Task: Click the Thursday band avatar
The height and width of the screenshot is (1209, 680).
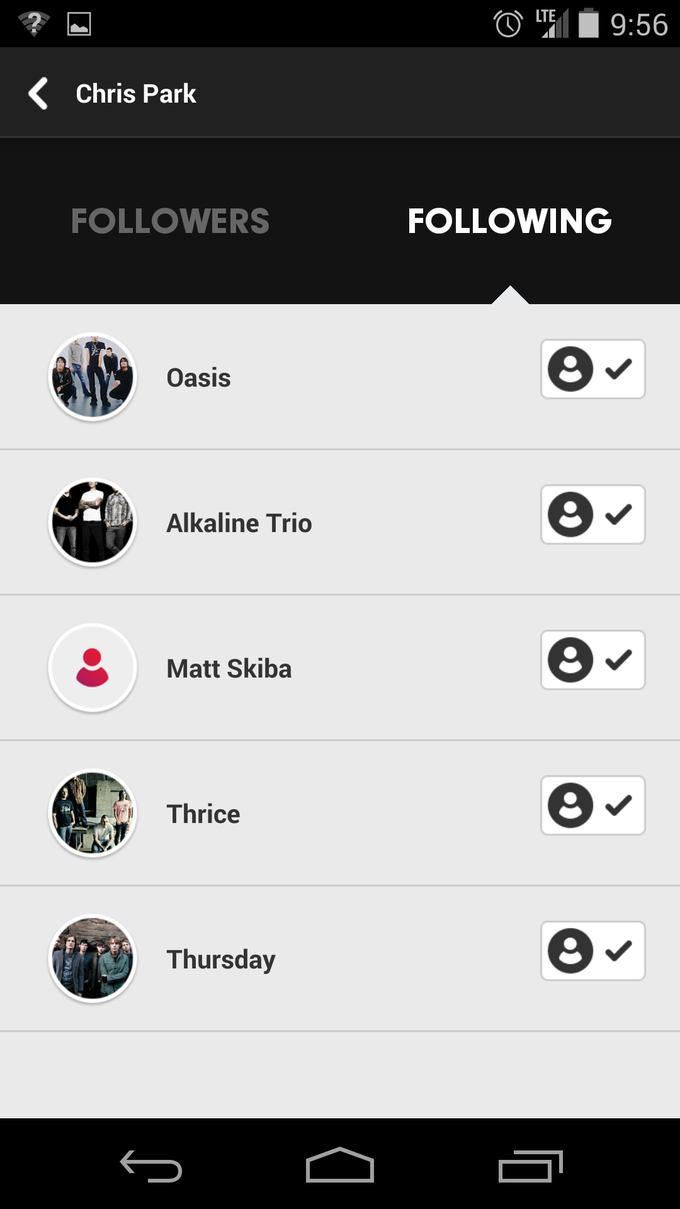Action: point(92,958)
